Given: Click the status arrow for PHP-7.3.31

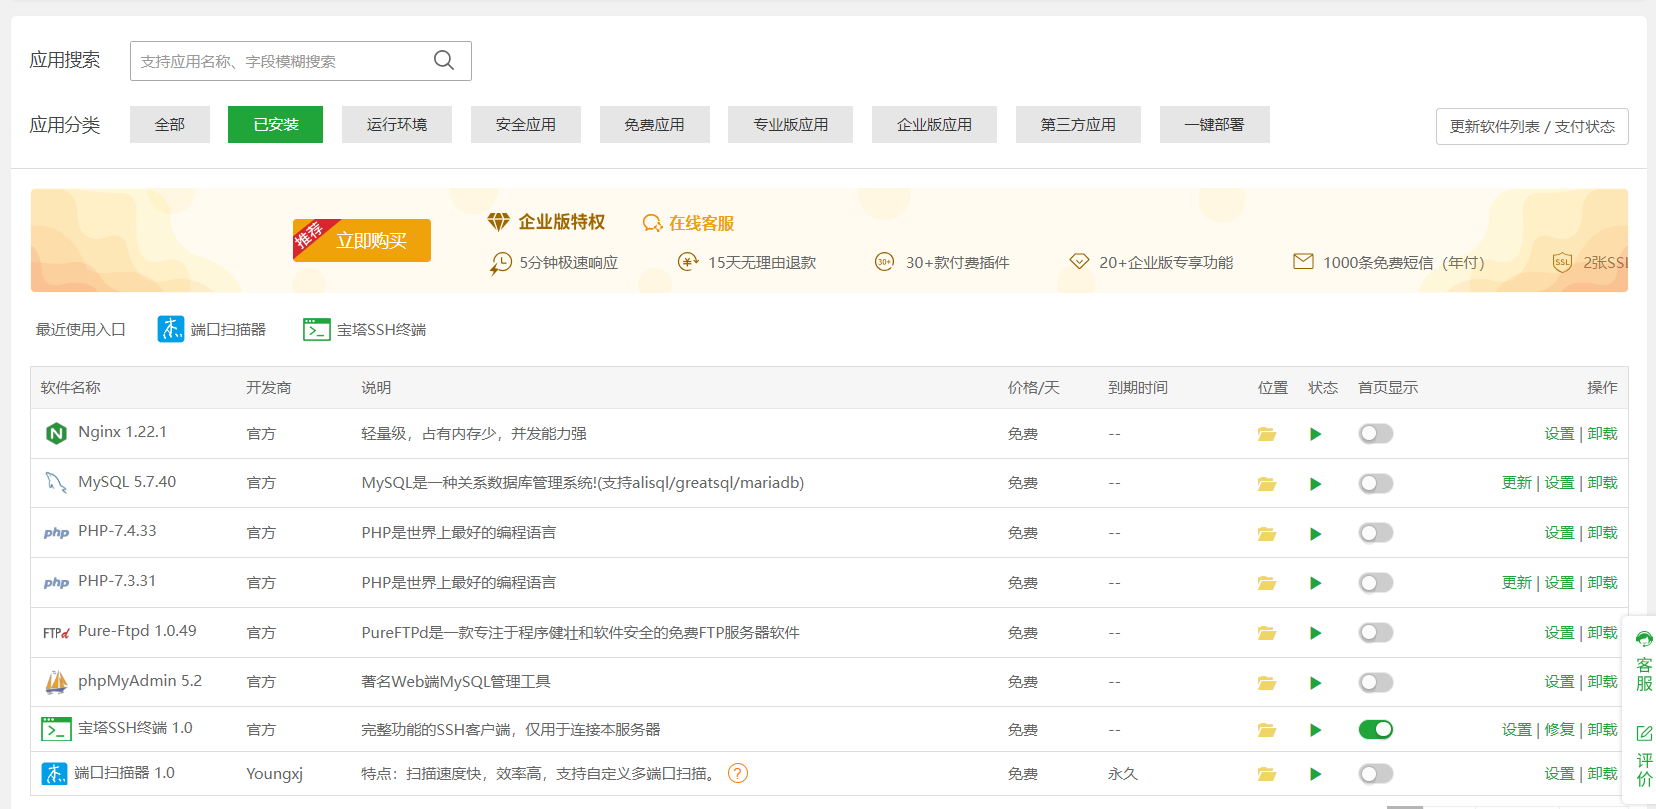Looking at the screenshot, I should [x=1316, y=583].
